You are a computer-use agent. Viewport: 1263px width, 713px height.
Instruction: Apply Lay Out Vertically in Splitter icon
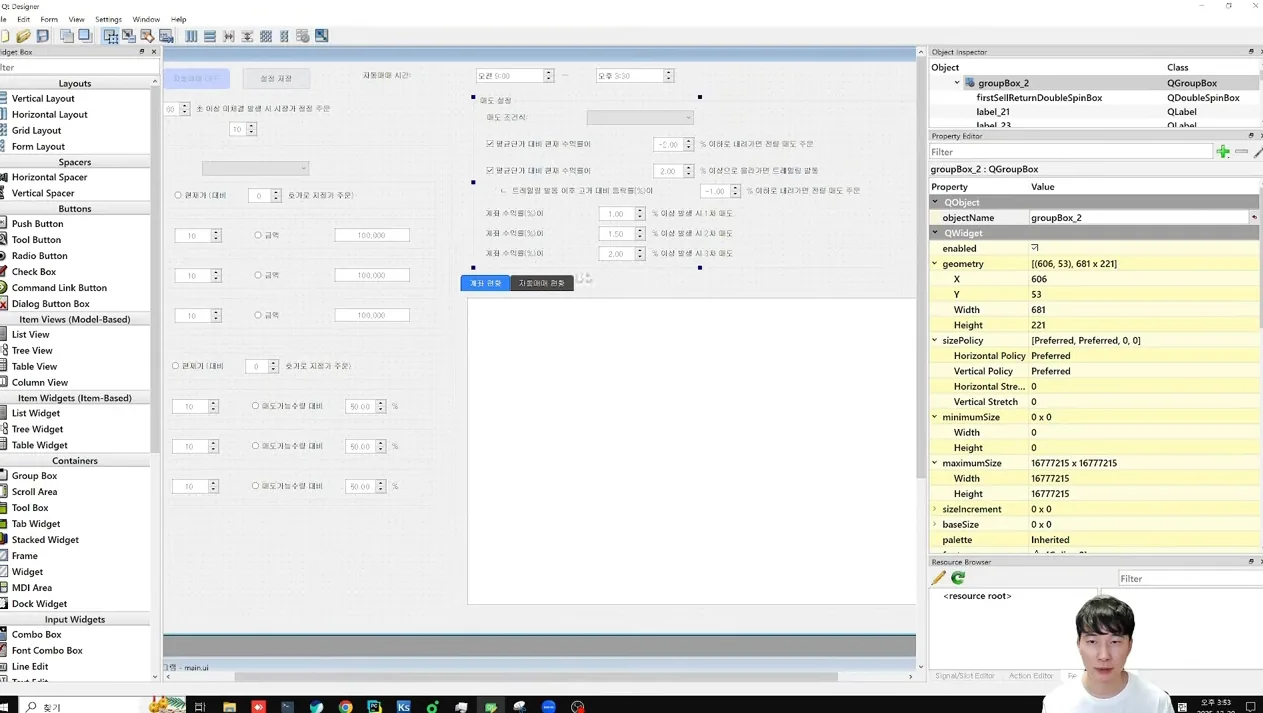tap(247, 36)
